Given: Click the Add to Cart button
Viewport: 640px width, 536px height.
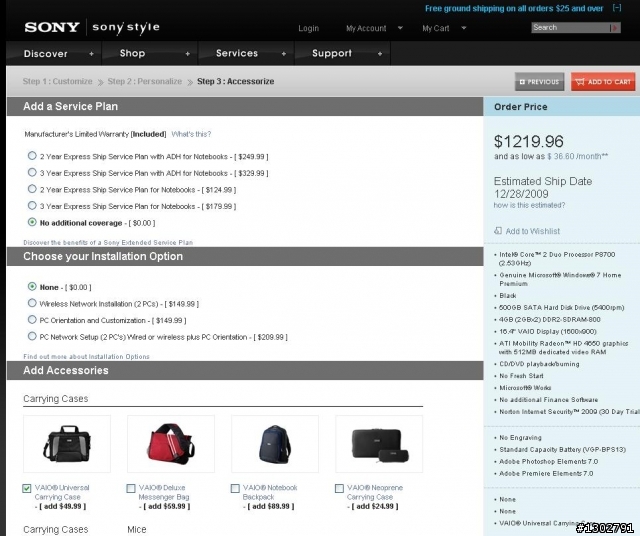Looking at the screenshot, I should click(603, 82).
